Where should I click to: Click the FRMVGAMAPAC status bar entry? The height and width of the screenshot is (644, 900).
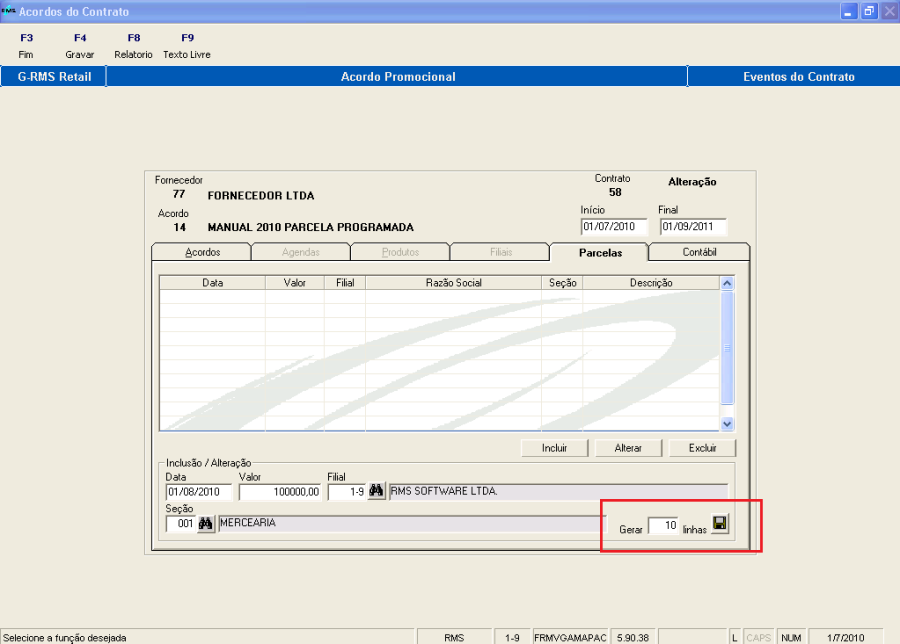(x=570, y=638)
